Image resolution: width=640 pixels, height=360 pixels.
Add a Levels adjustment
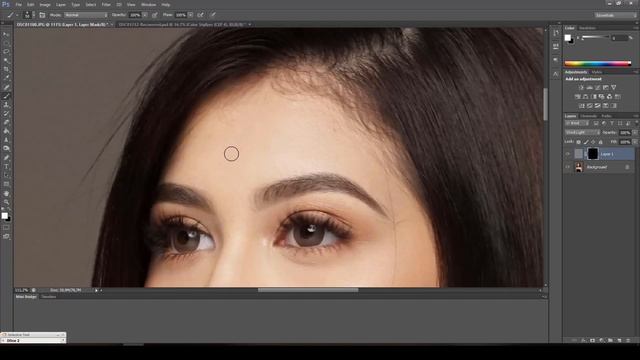tap(589, 87)
